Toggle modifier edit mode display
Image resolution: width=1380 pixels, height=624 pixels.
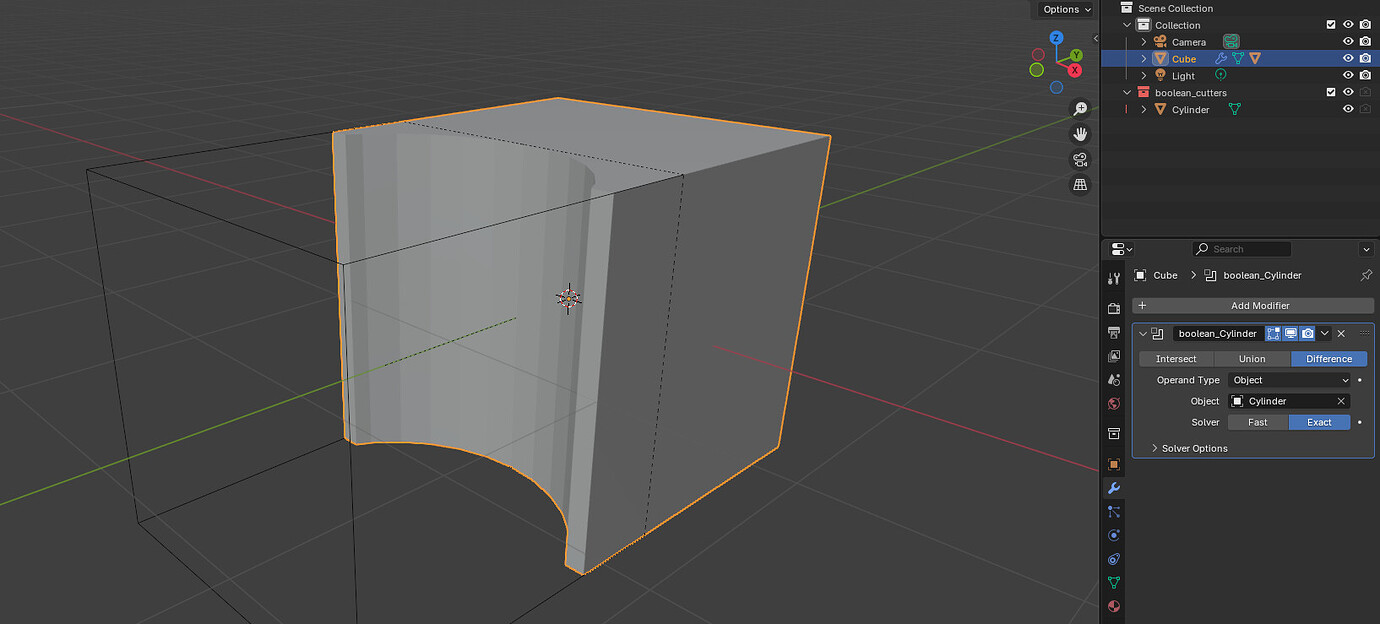tap(1274, 334)
